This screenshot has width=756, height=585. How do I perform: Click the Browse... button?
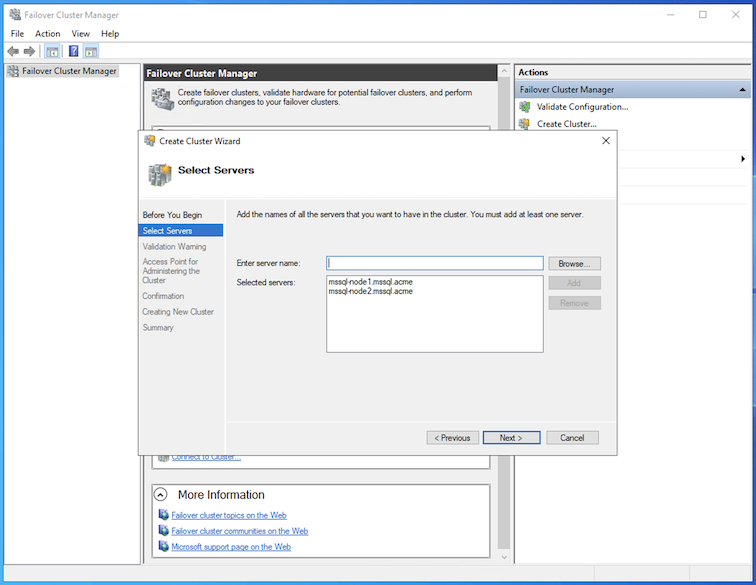click(x=574, y=263)
